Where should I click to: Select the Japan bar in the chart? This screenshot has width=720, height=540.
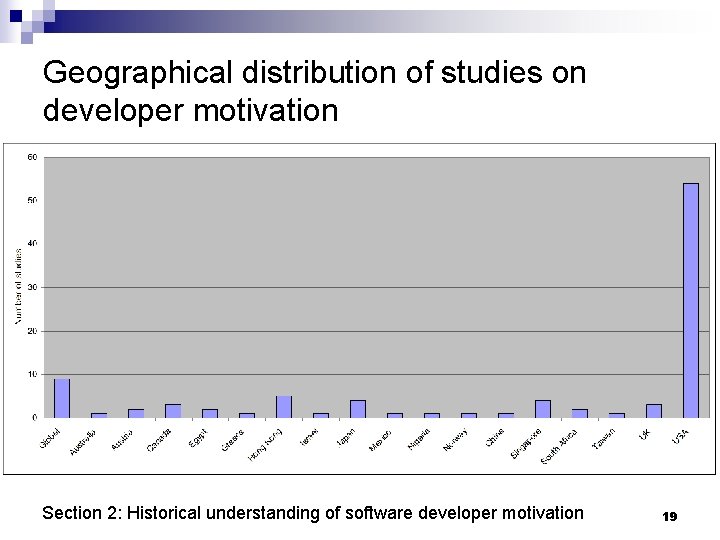click(x=358, y=409)
